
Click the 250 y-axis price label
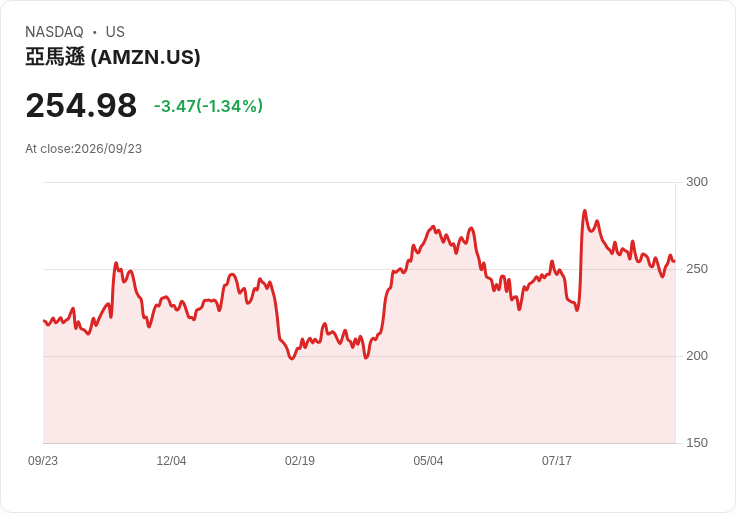[x=697, y=269]
